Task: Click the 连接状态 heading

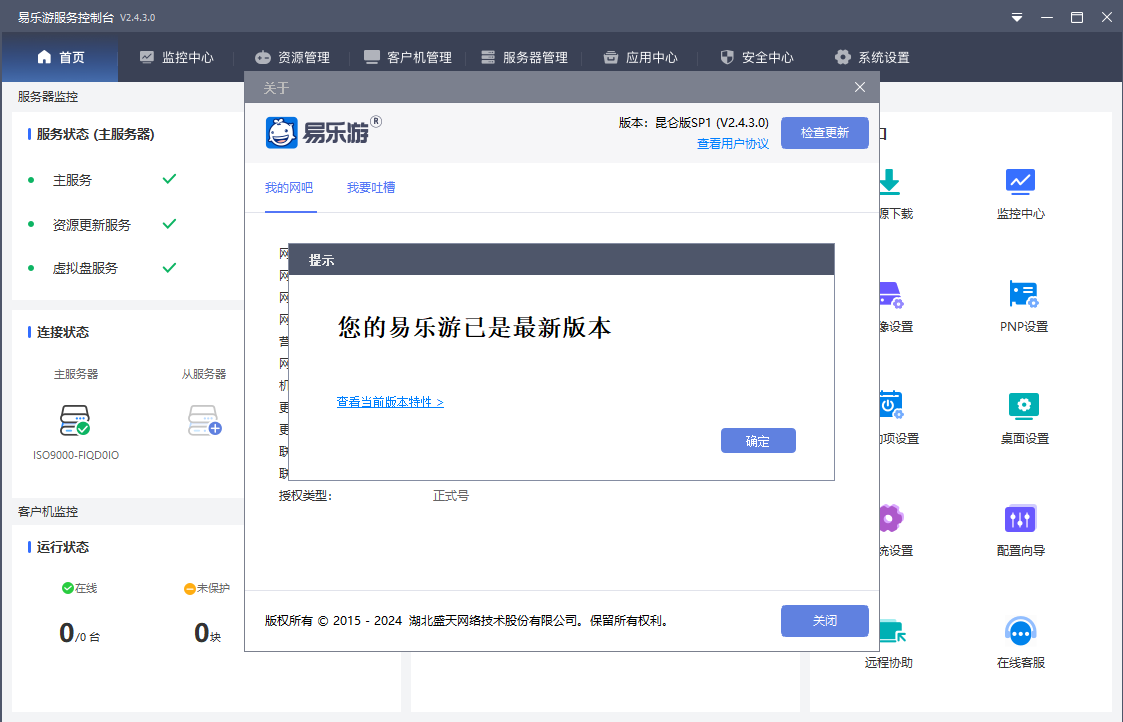Action: [63, 332]
